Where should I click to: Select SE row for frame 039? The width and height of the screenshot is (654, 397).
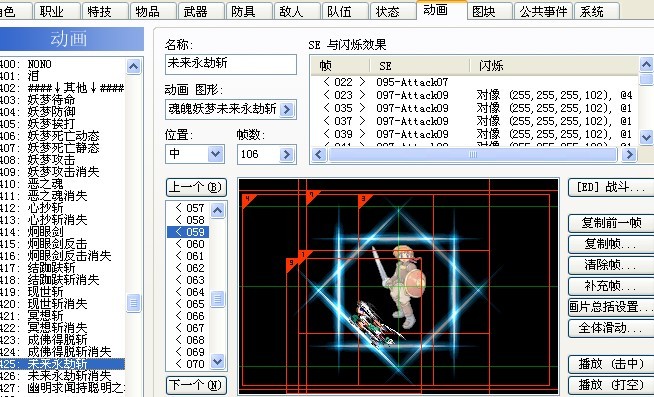pyautogui.click(x=474, y=134)
